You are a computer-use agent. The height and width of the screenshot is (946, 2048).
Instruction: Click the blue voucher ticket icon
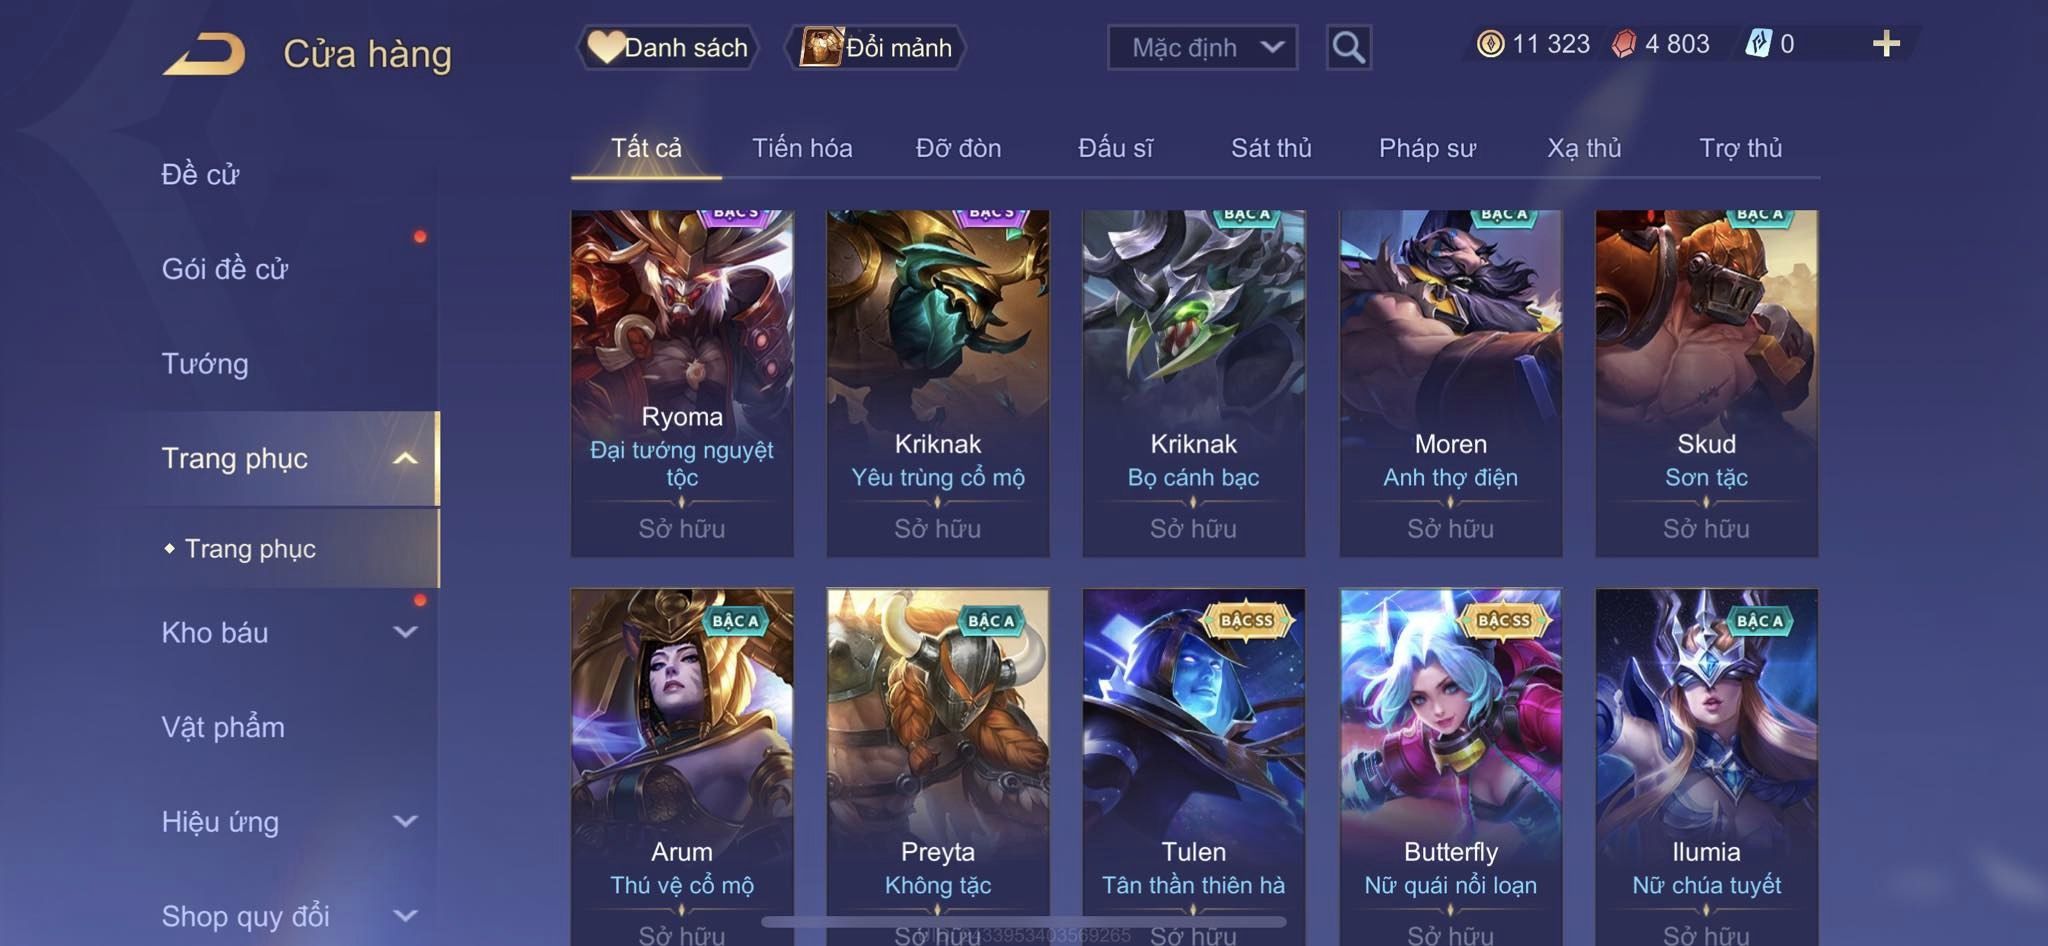[1758, 44]
